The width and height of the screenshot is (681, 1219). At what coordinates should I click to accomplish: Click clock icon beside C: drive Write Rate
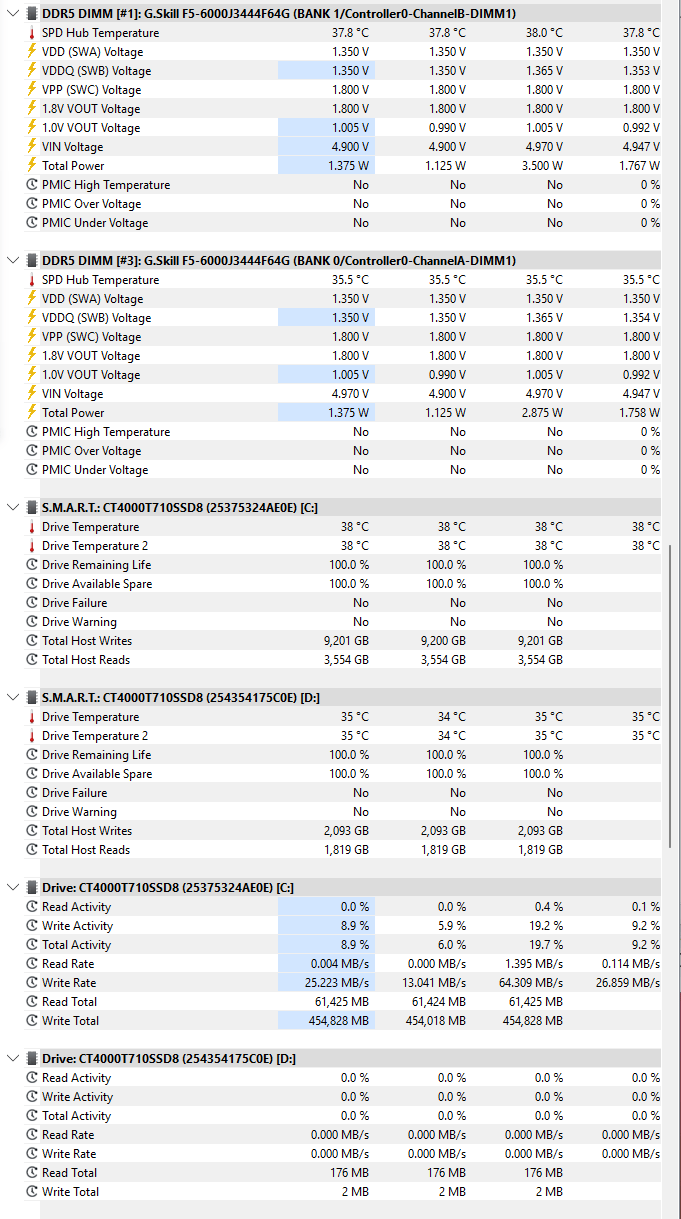coord(32,983)
